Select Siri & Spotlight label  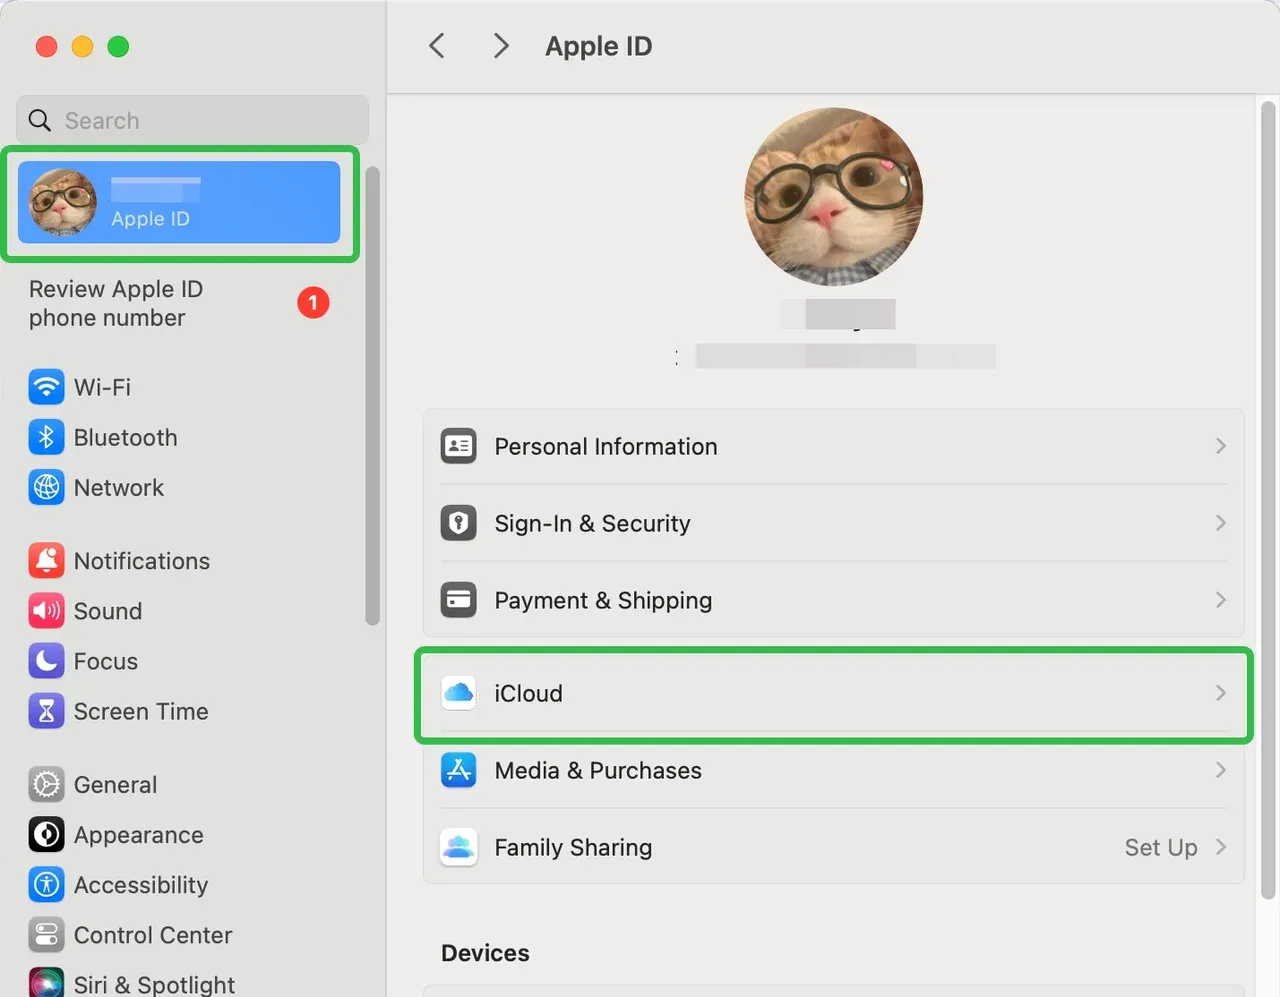154,984
